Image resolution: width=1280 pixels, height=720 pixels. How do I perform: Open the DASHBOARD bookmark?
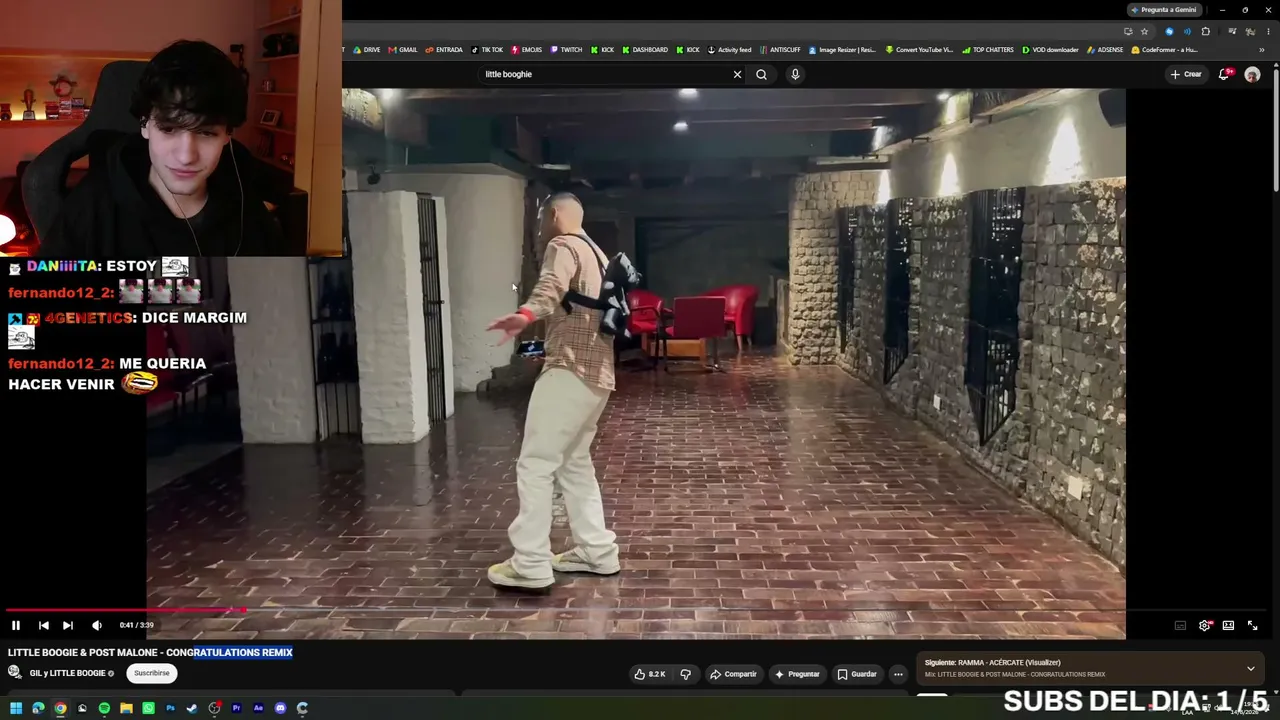(x=644, y=50)
